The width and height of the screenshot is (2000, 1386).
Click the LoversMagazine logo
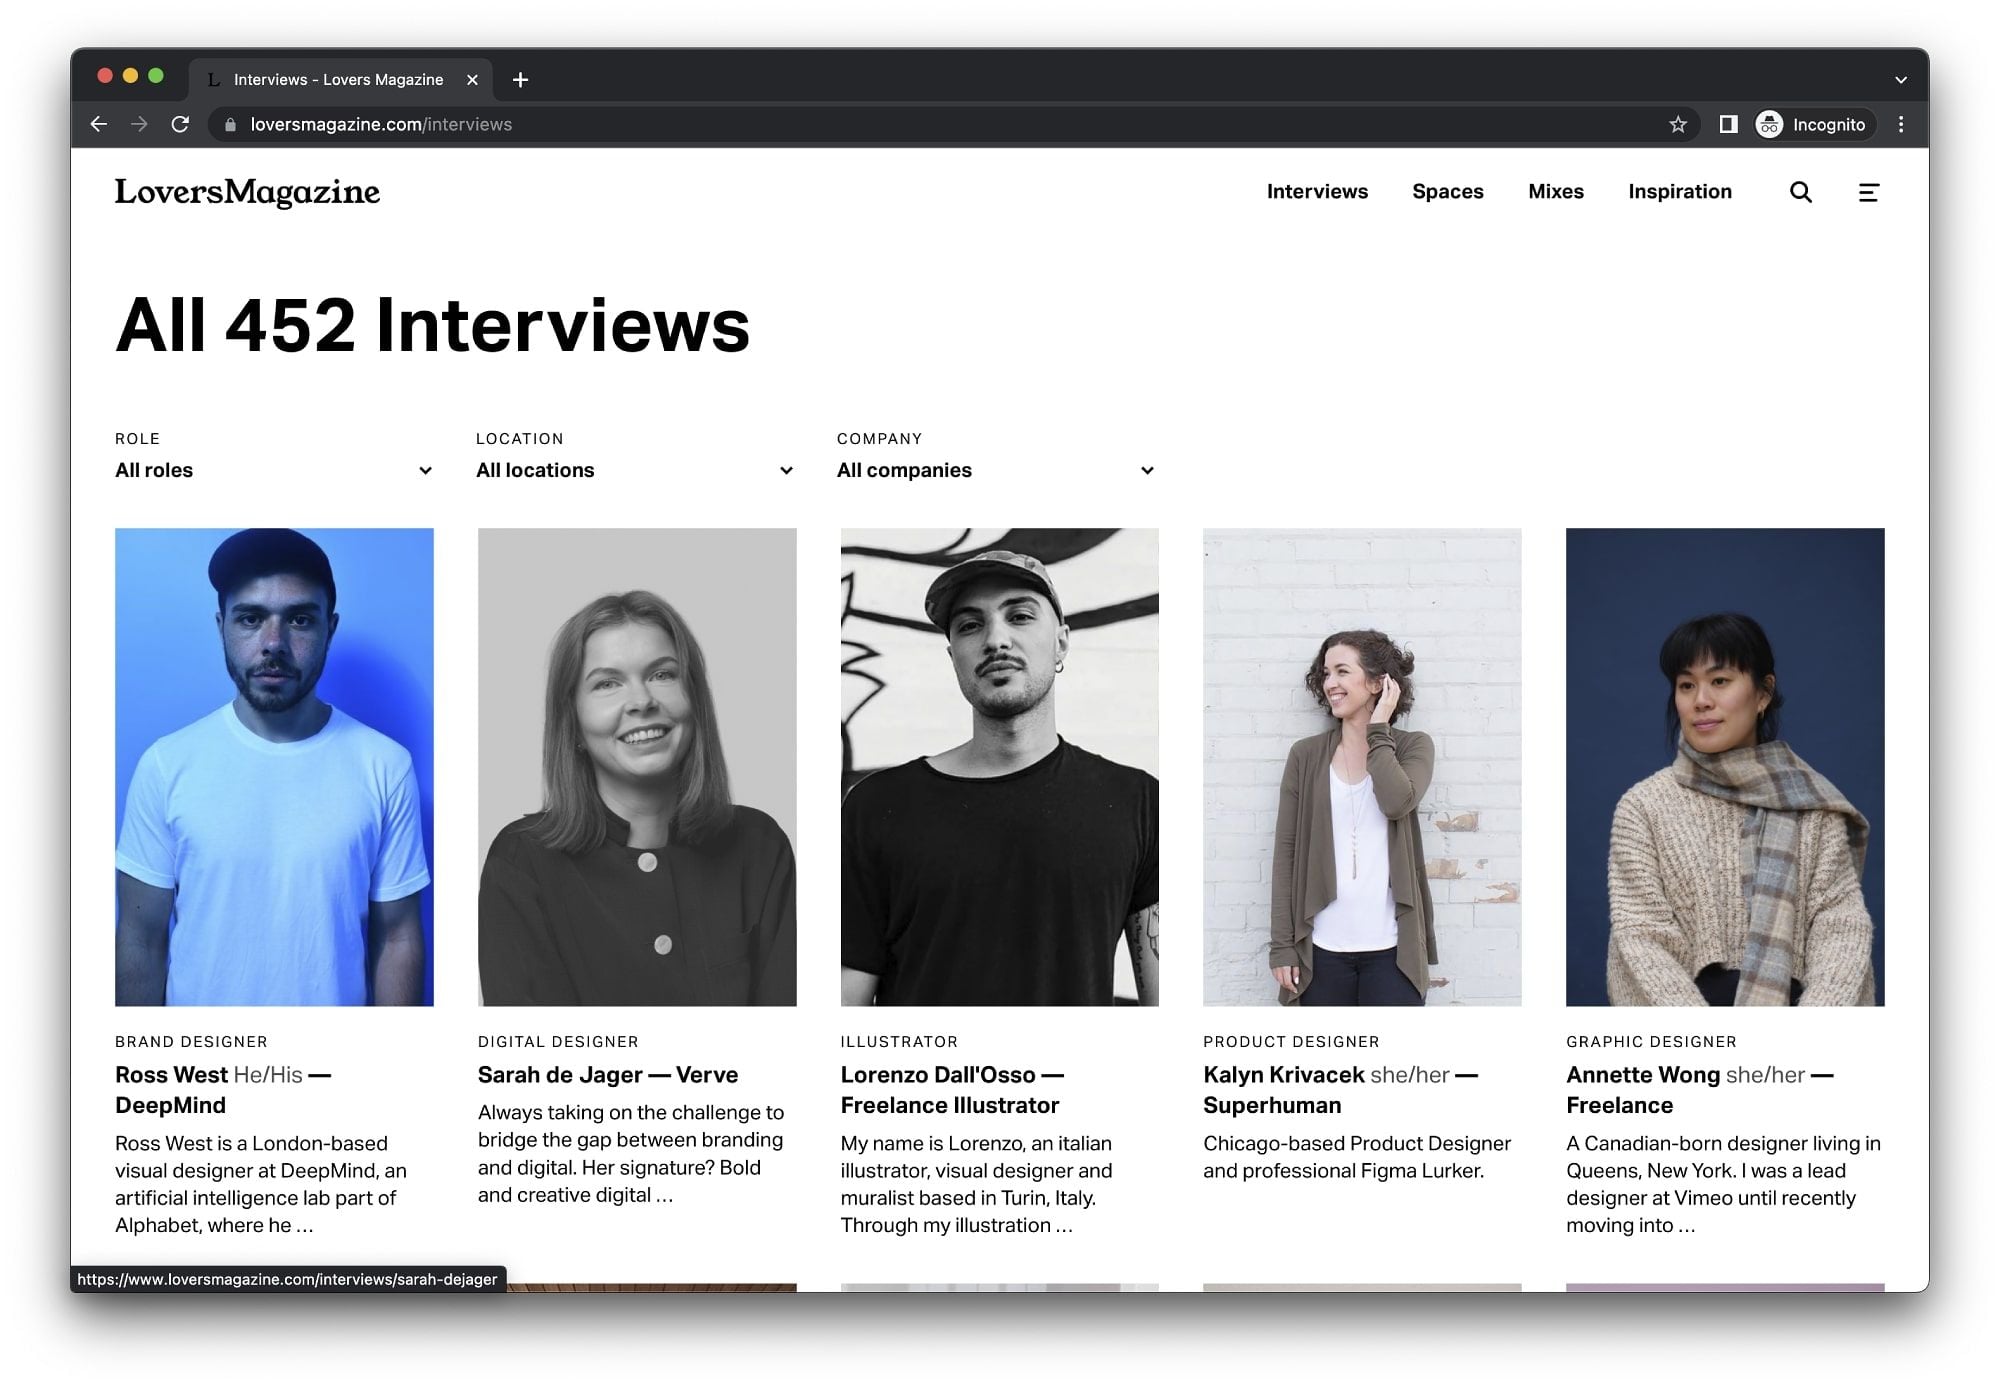[x=248, y=192]
